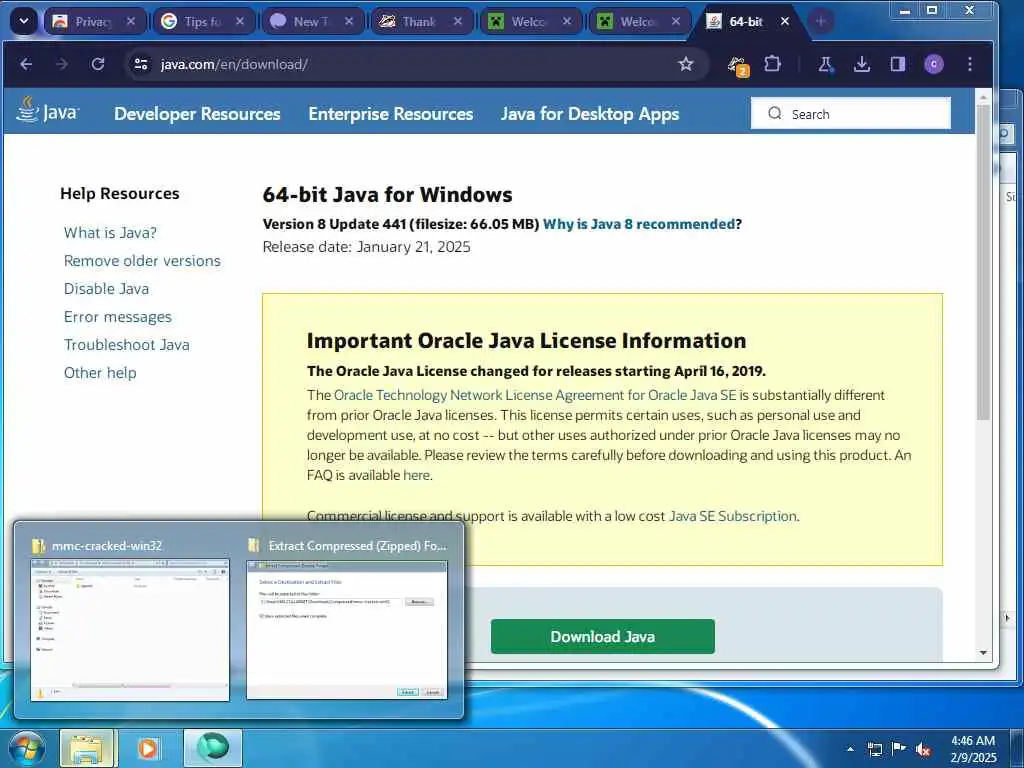
Task: Open the Action Center flag icon
Action: tap(899, 749)
